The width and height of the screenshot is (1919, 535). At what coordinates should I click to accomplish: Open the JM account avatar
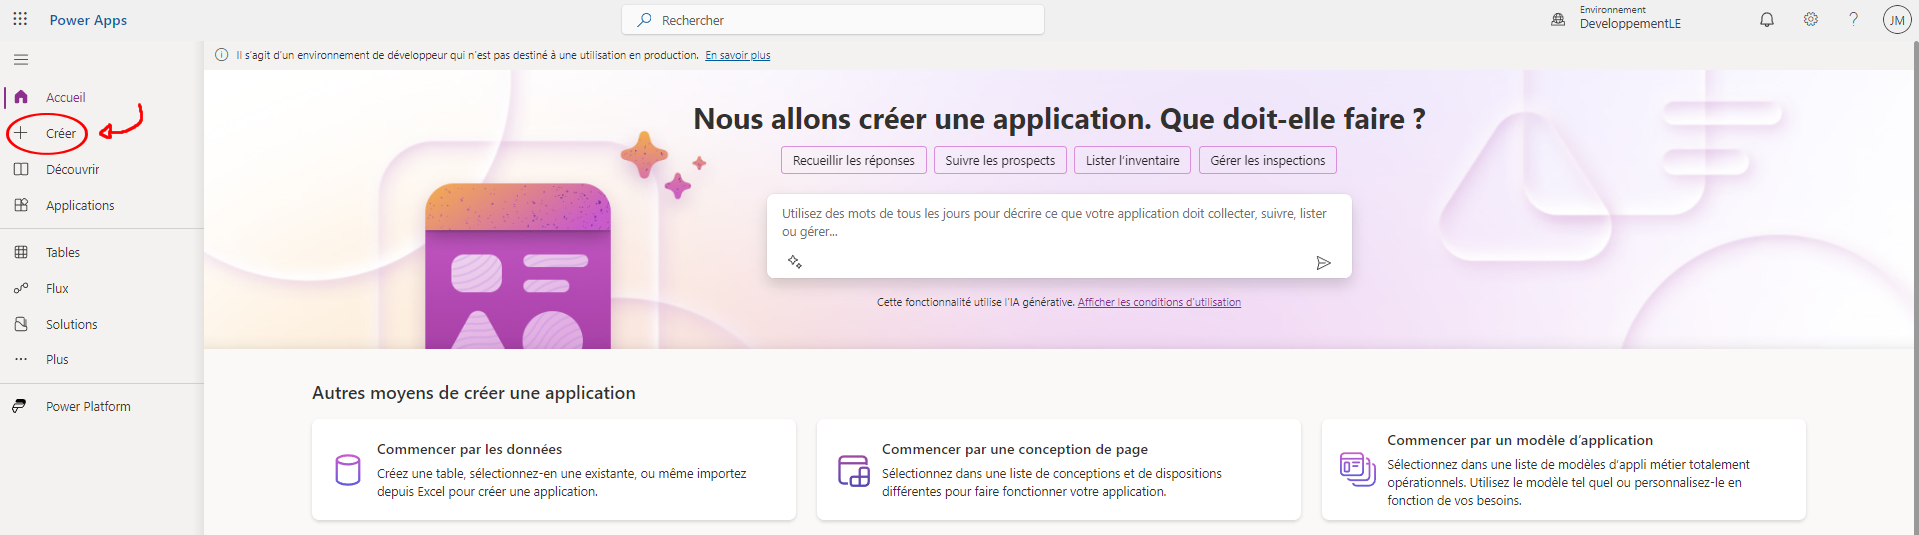coord(1896,19)
